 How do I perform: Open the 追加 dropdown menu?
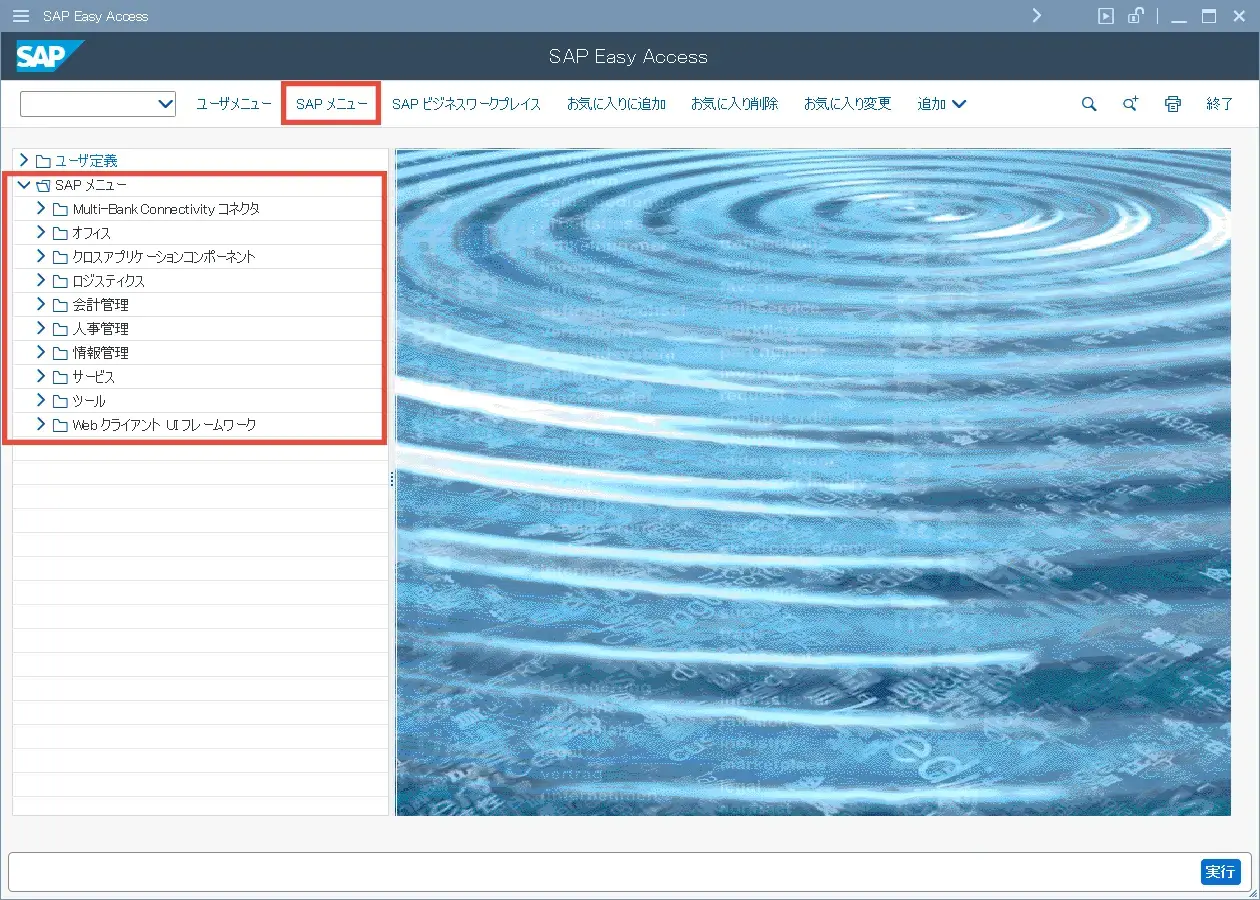941,104
